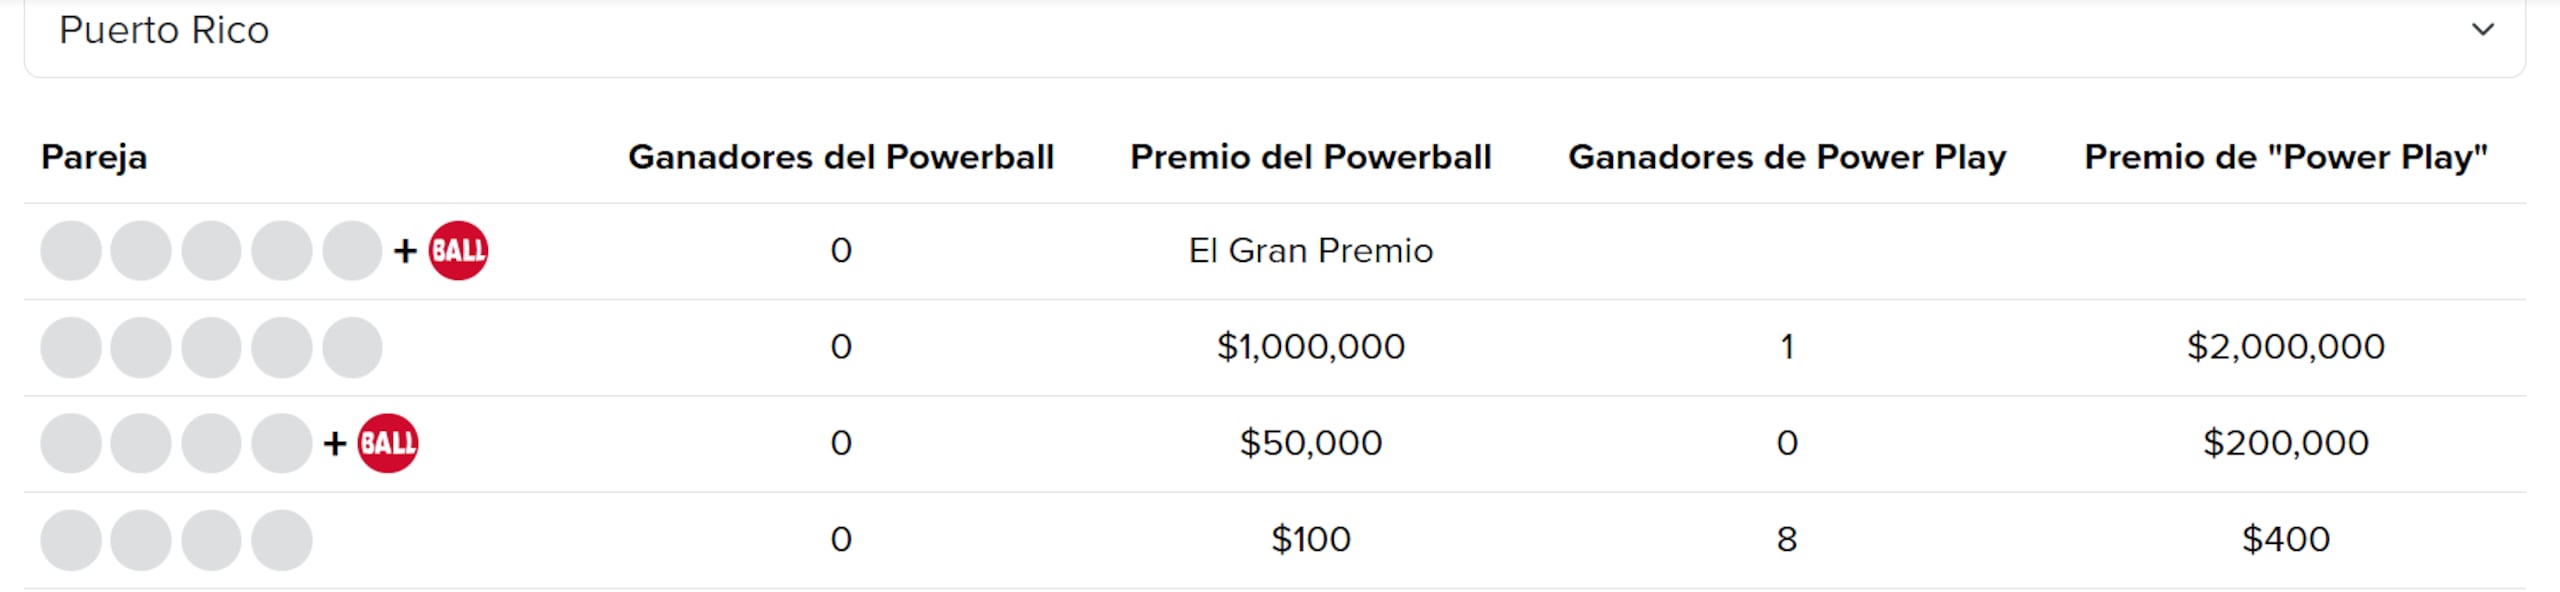Click the Premio de Power Play header
Screen dimensions: 2560x592
point(2286,156)
